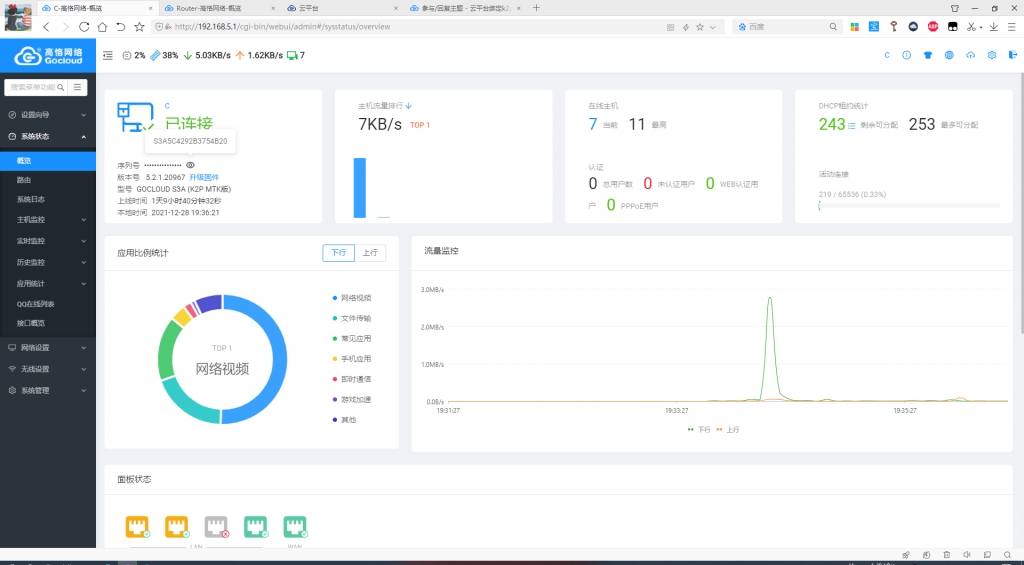
Task: Click the gray disconnected LAN port icon
Action: pyautogui.click(x=216, y=526)
